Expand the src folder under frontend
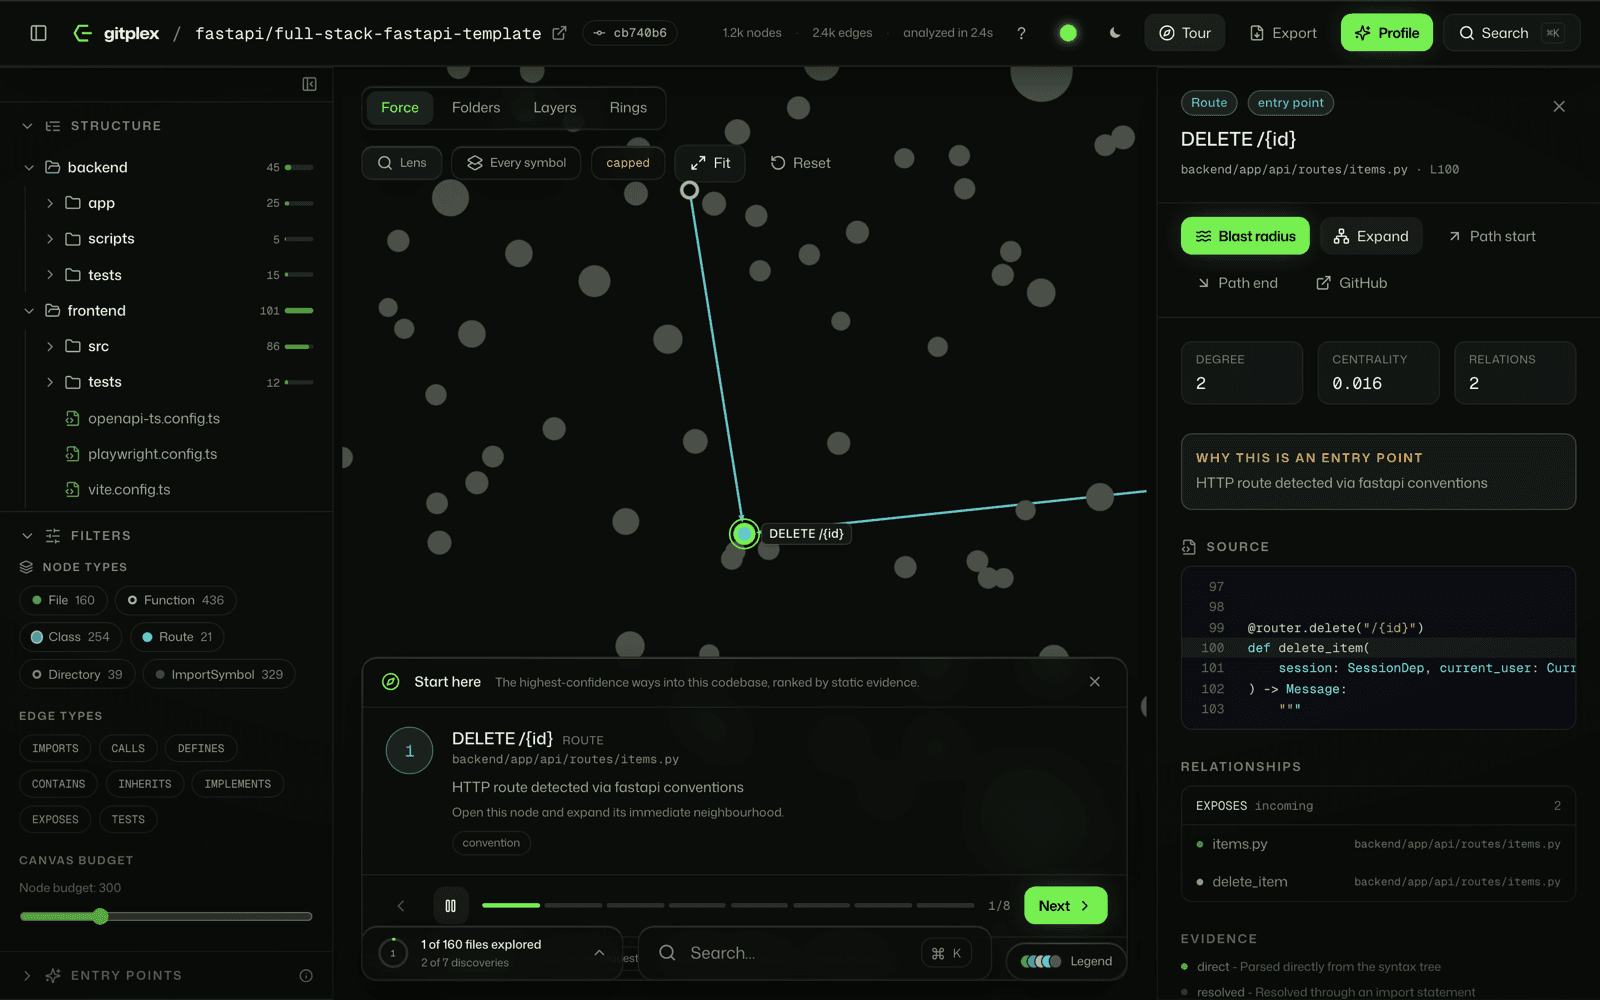1600x1000 pixels. coord(50,347)
